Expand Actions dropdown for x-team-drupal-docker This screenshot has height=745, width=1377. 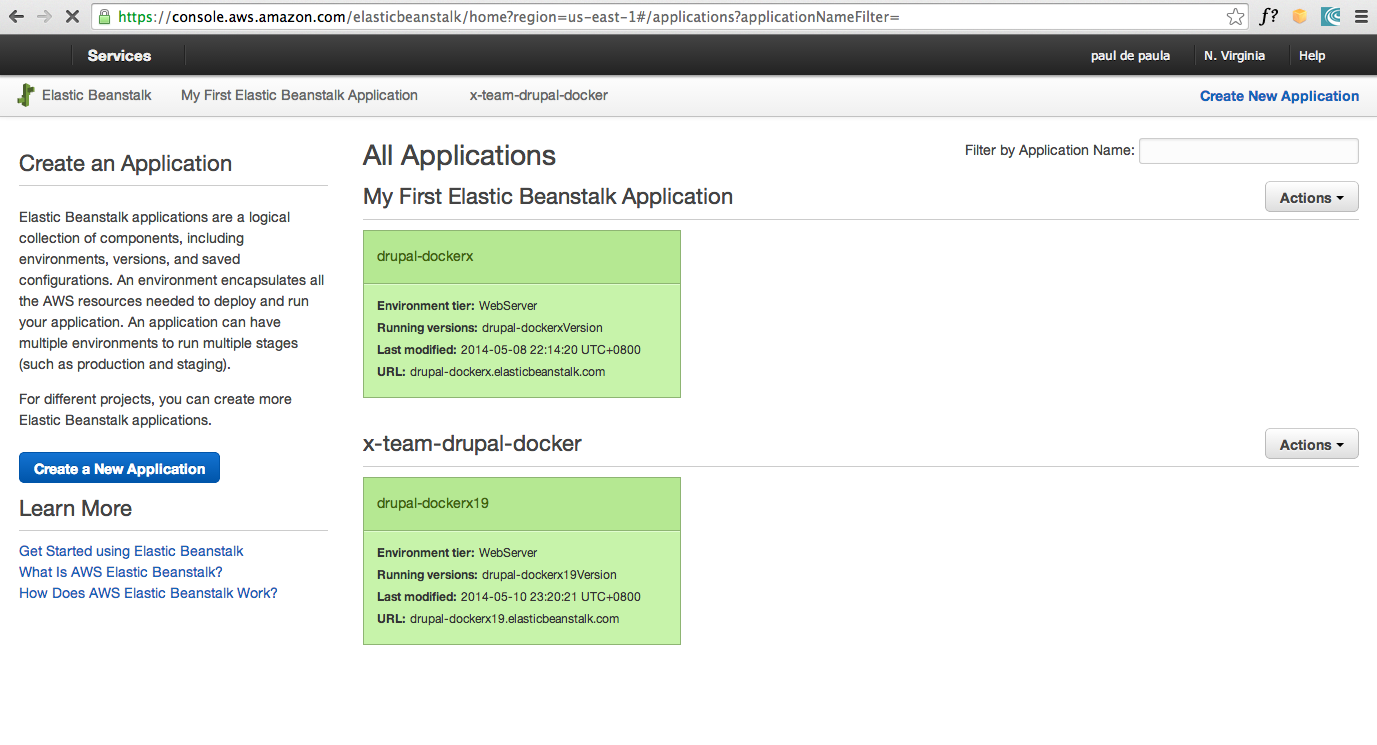click(1312, 444)
